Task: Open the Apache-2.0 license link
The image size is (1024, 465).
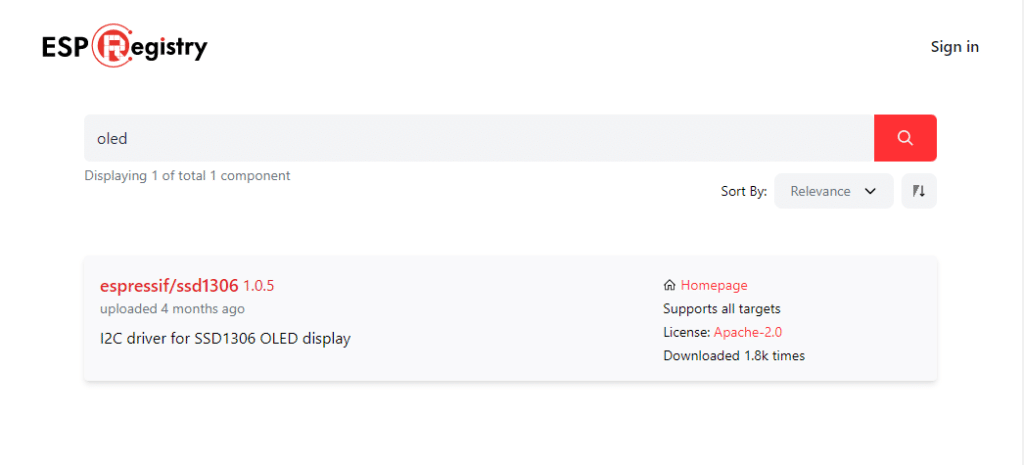Action: 748,332
